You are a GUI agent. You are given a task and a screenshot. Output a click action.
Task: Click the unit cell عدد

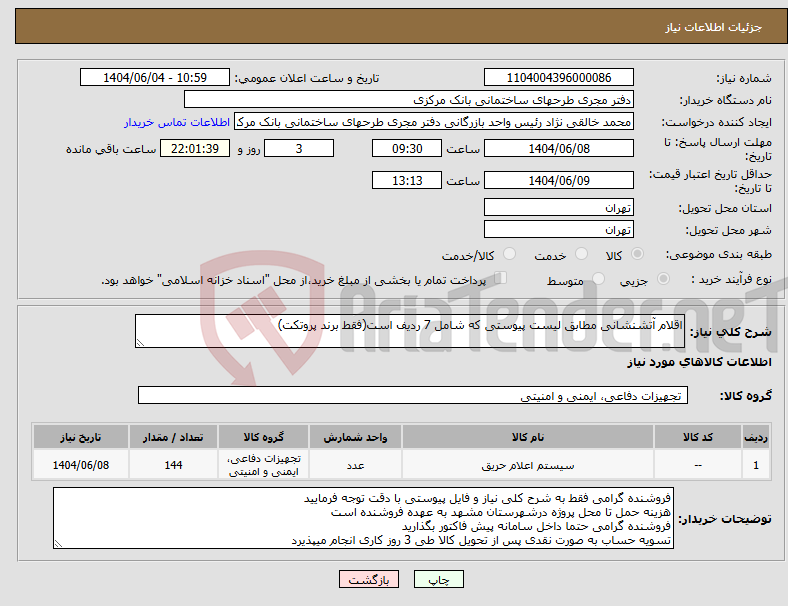(x=355, y=465)
